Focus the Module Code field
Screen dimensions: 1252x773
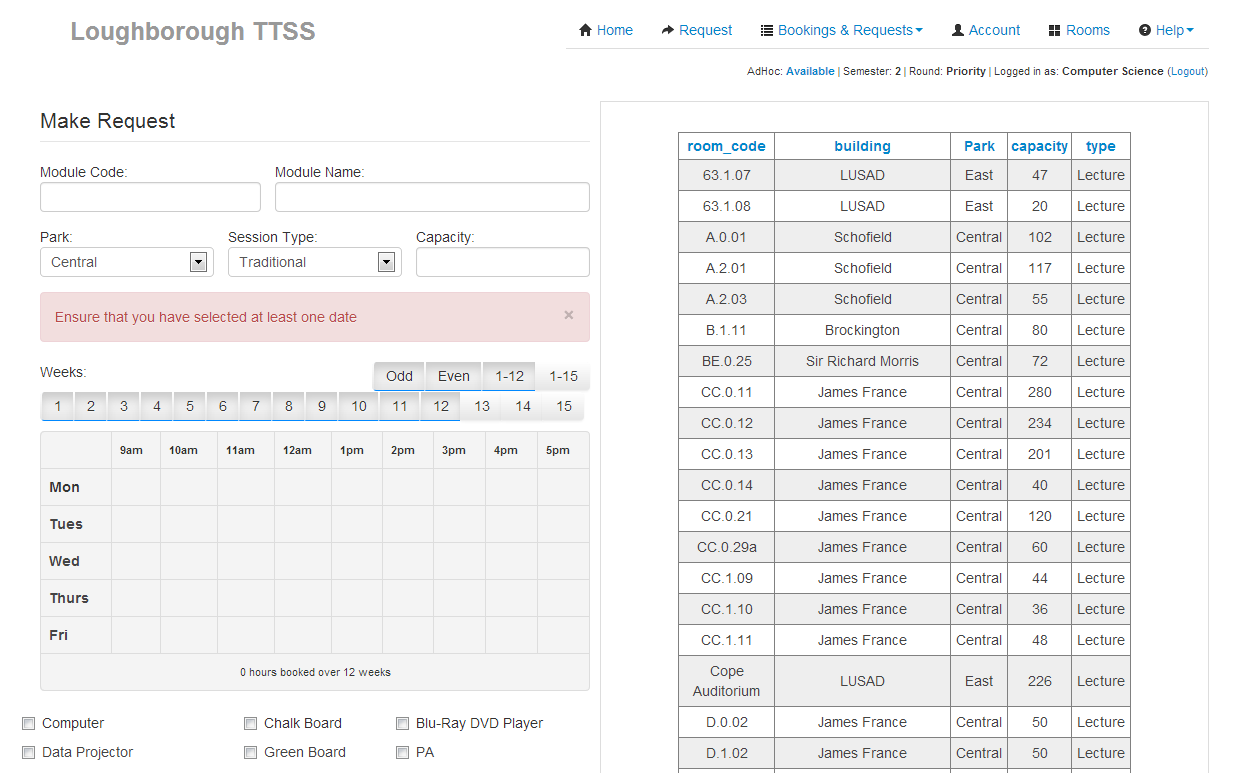point(150,197)
